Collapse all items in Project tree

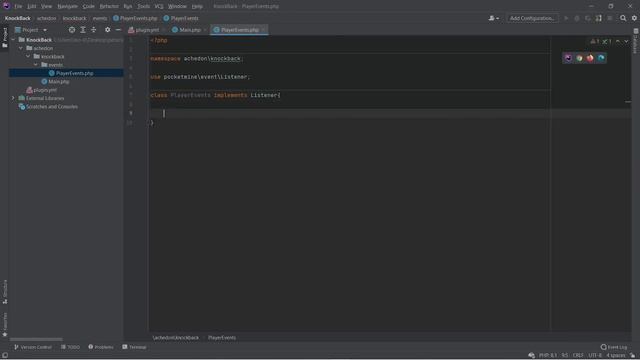click(x=93, y=30)
